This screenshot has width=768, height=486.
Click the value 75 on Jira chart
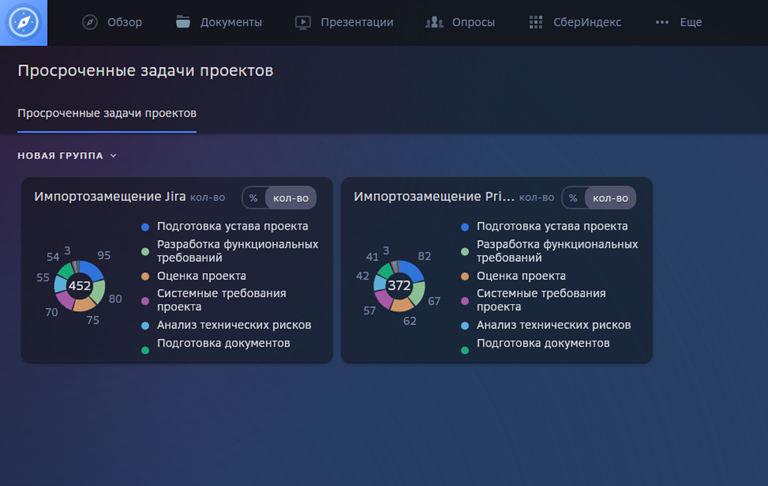click(x=93, y=320)
